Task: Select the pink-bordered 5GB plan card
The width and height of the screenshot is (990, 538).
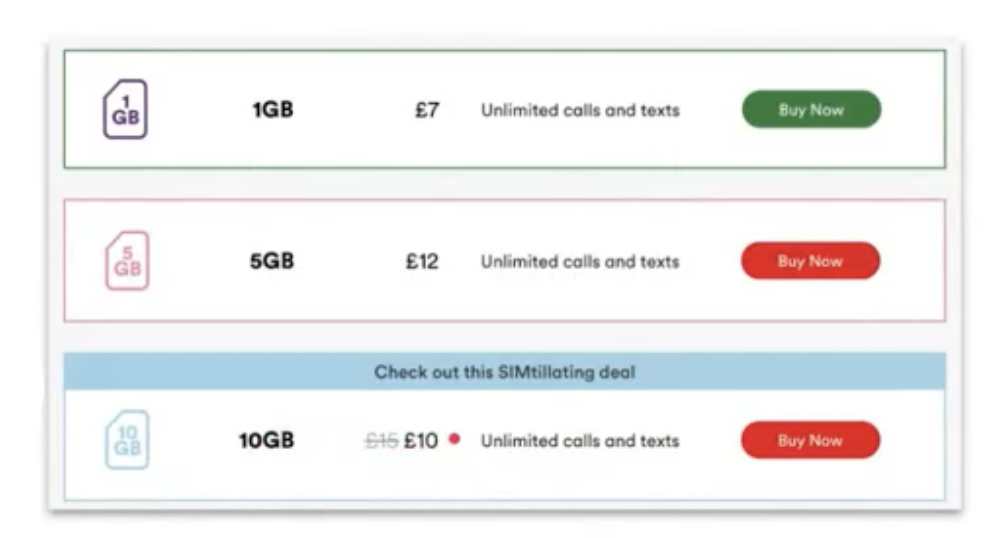Action: pyautogui.click(x=504, y=261)
